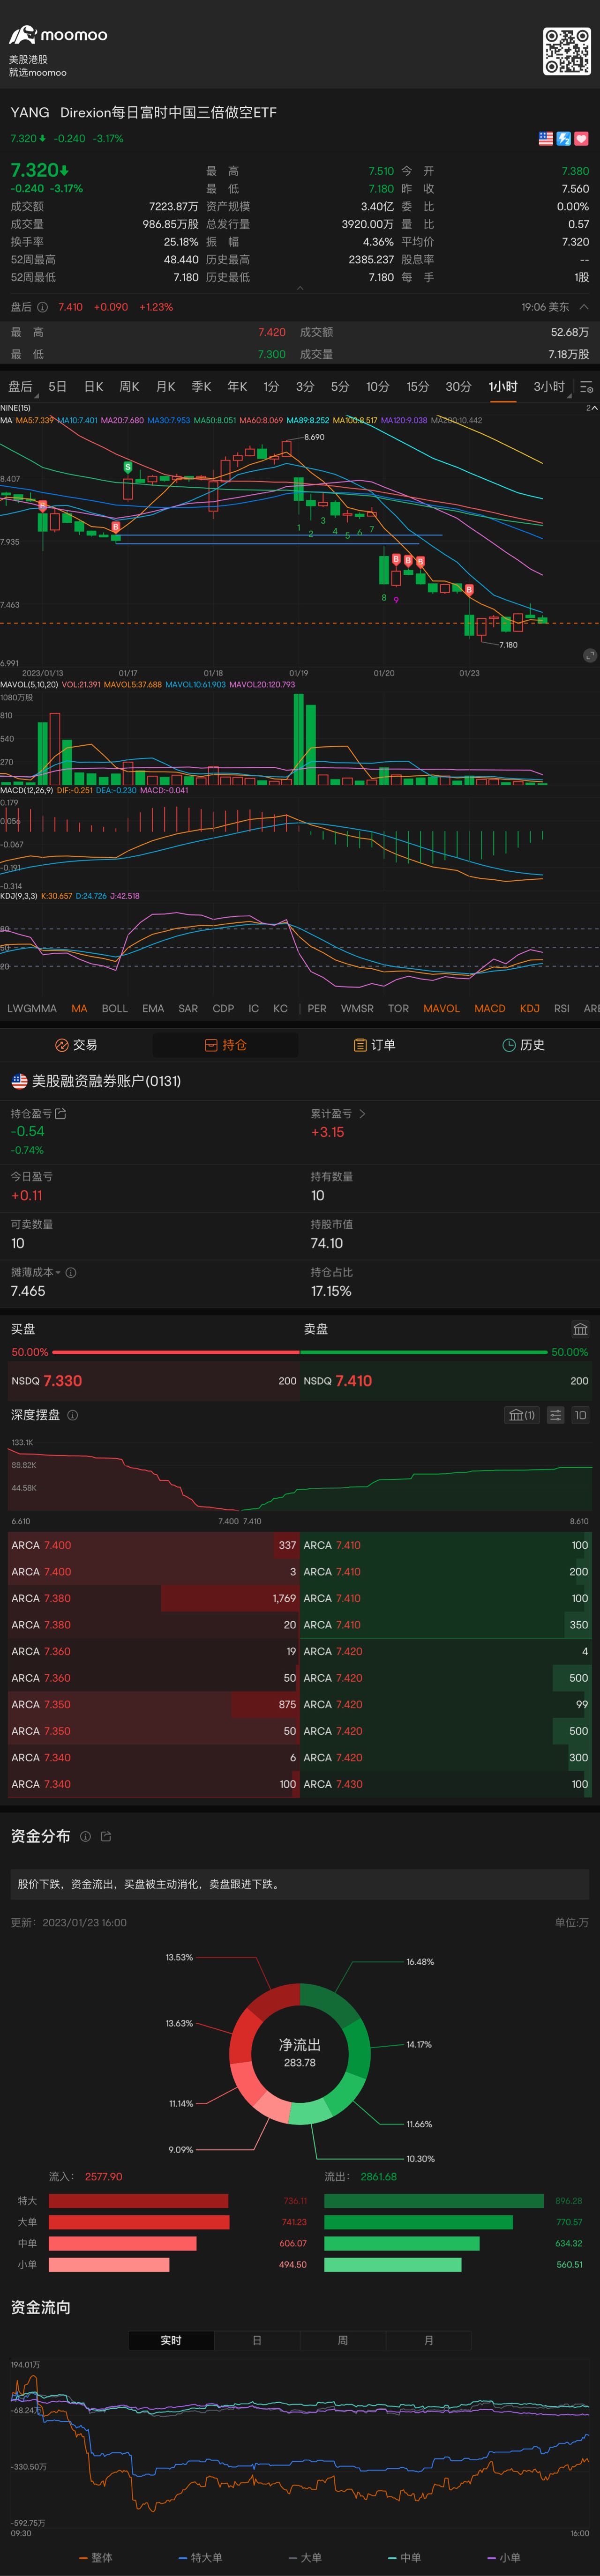Viewport: 600px width, 2576px height.
Task: Tap info icon next to 盘后
Action: pyautogui.click(x=42, y=307)
